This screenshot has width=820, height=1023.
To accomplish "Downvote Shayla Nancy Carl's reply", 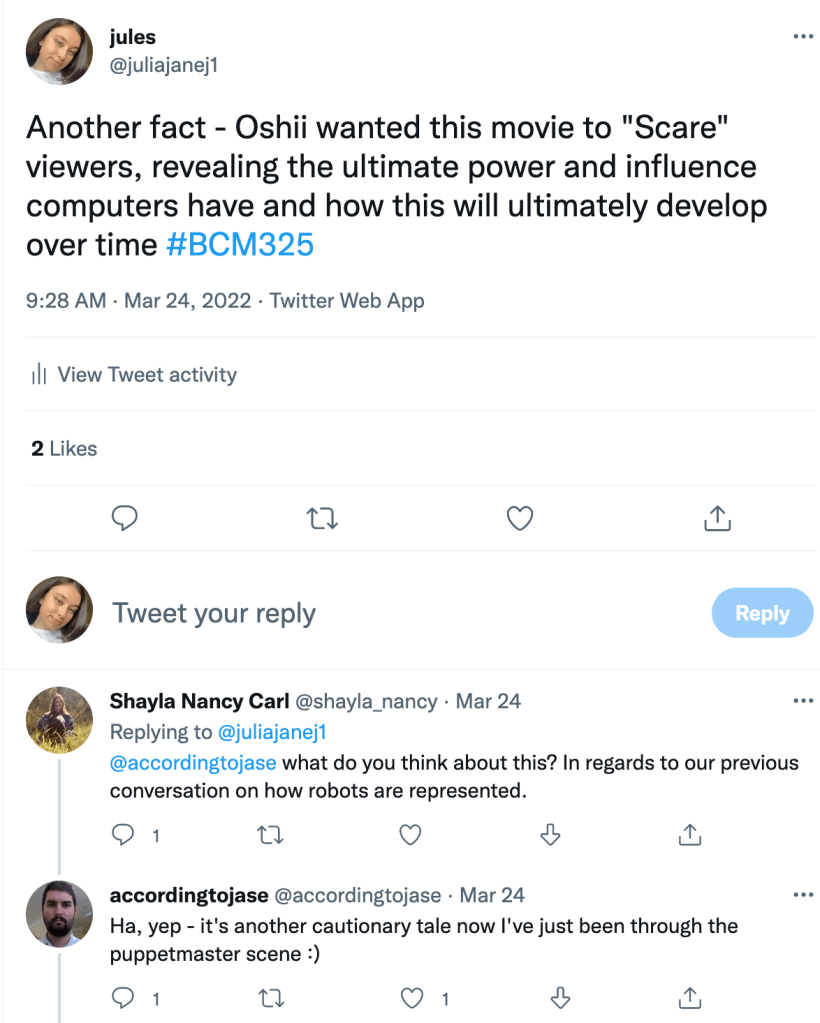I will coord(550,834).
